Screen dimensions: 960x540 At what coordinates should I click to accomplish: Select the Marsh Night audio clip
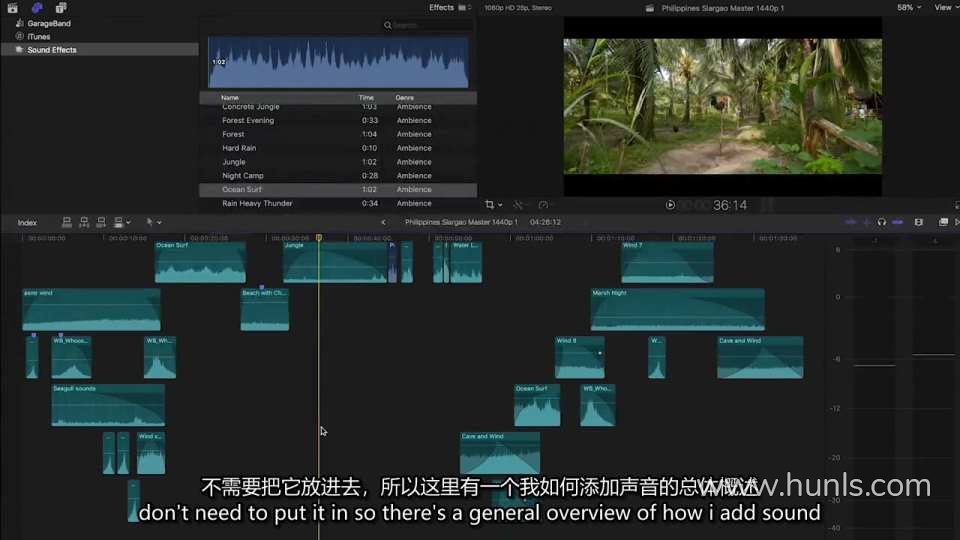[x=678, y=310]
